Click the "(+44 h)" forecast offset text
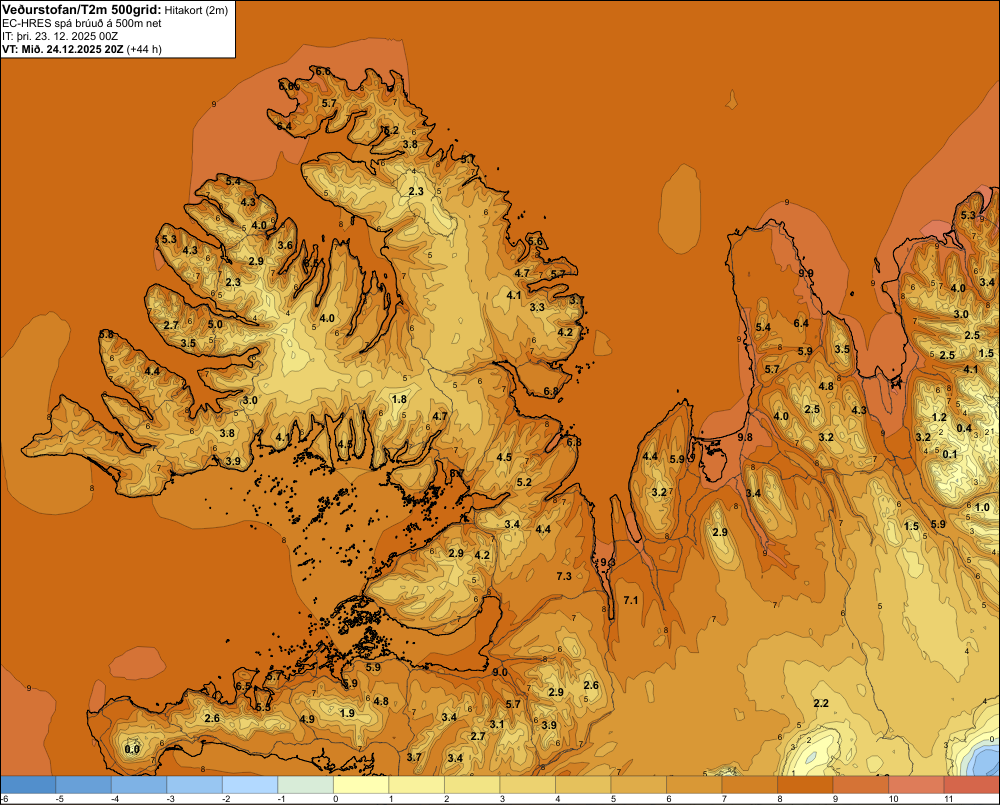1000x805 pixels. pos(144,49)
